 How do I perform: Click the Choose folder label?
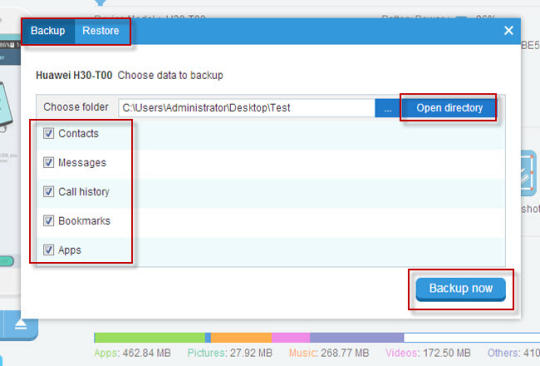point(76,107)
